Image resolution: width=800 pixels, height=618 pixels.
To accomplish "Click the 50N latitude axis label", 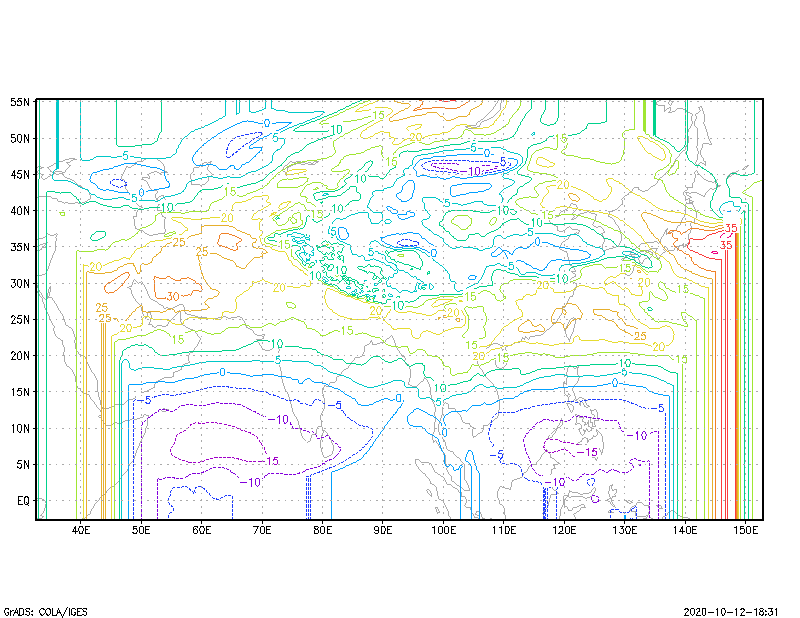I will pyautogui.click(x=20, y=138).
